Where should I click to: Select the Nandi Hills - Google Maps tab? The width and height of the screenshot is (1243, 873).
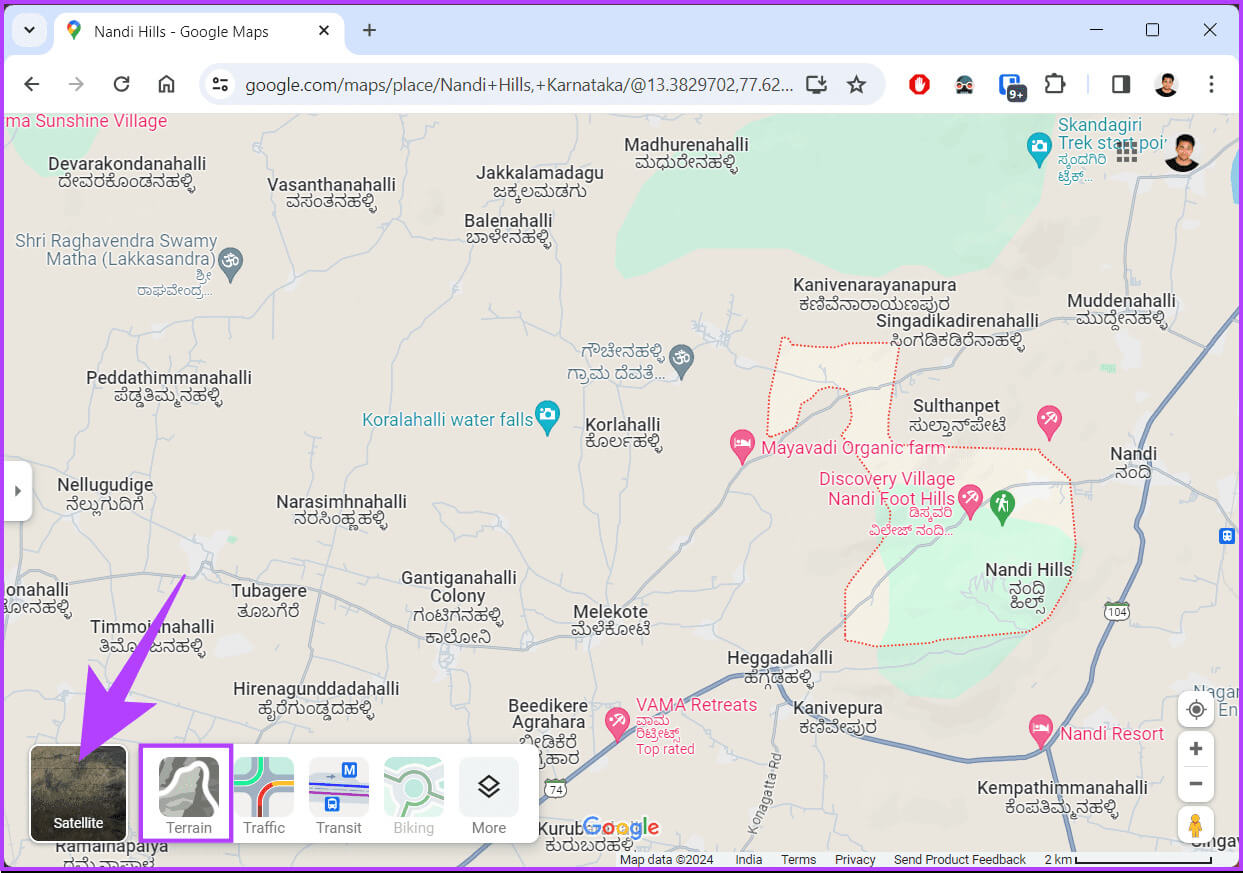(x=197, y=31)
